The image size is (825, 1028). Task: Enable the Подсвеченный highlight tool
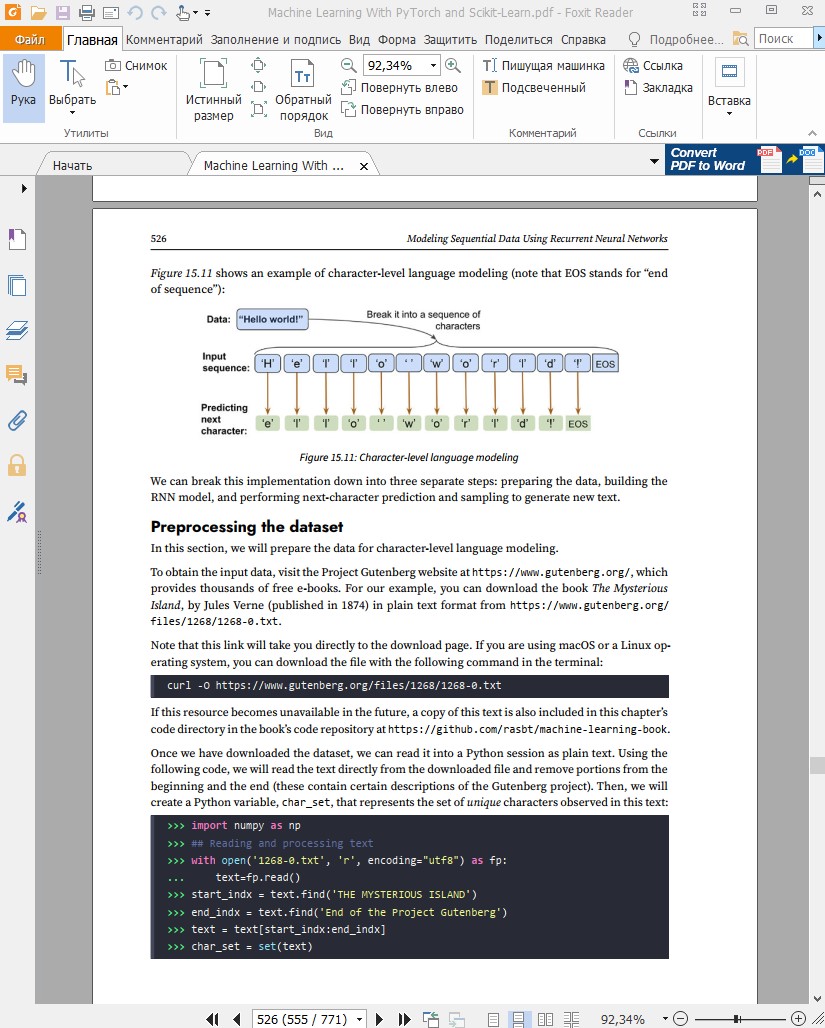(x=534, y=88)
